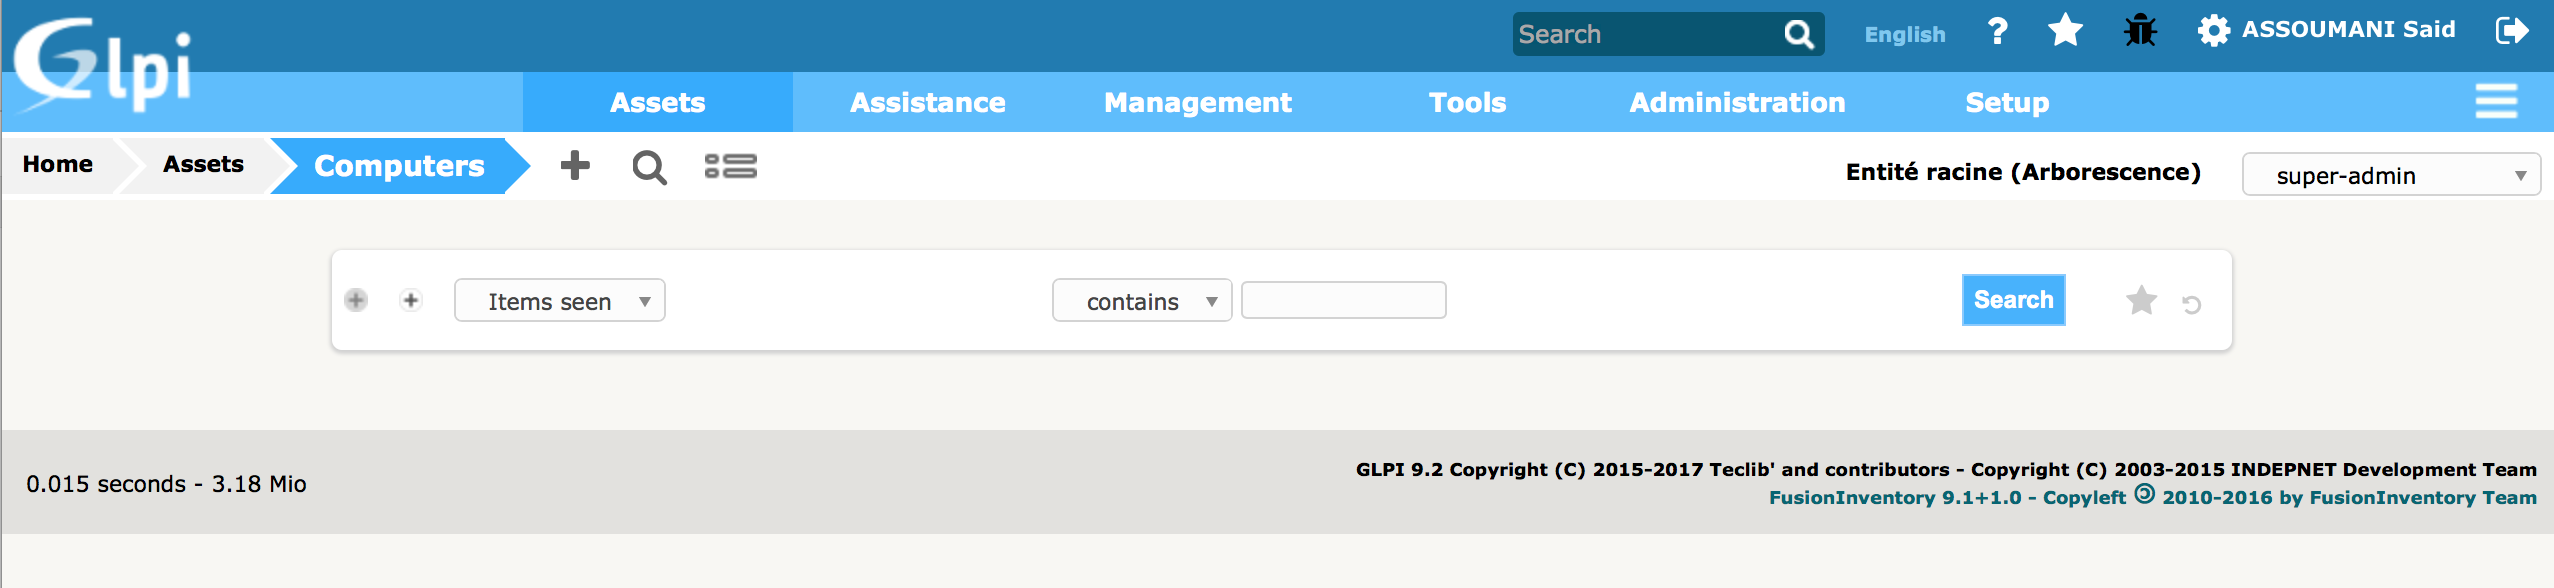Open the Administration menu
The width and height of the screenshot is (2554, 588).
(x=1738, y=102)
